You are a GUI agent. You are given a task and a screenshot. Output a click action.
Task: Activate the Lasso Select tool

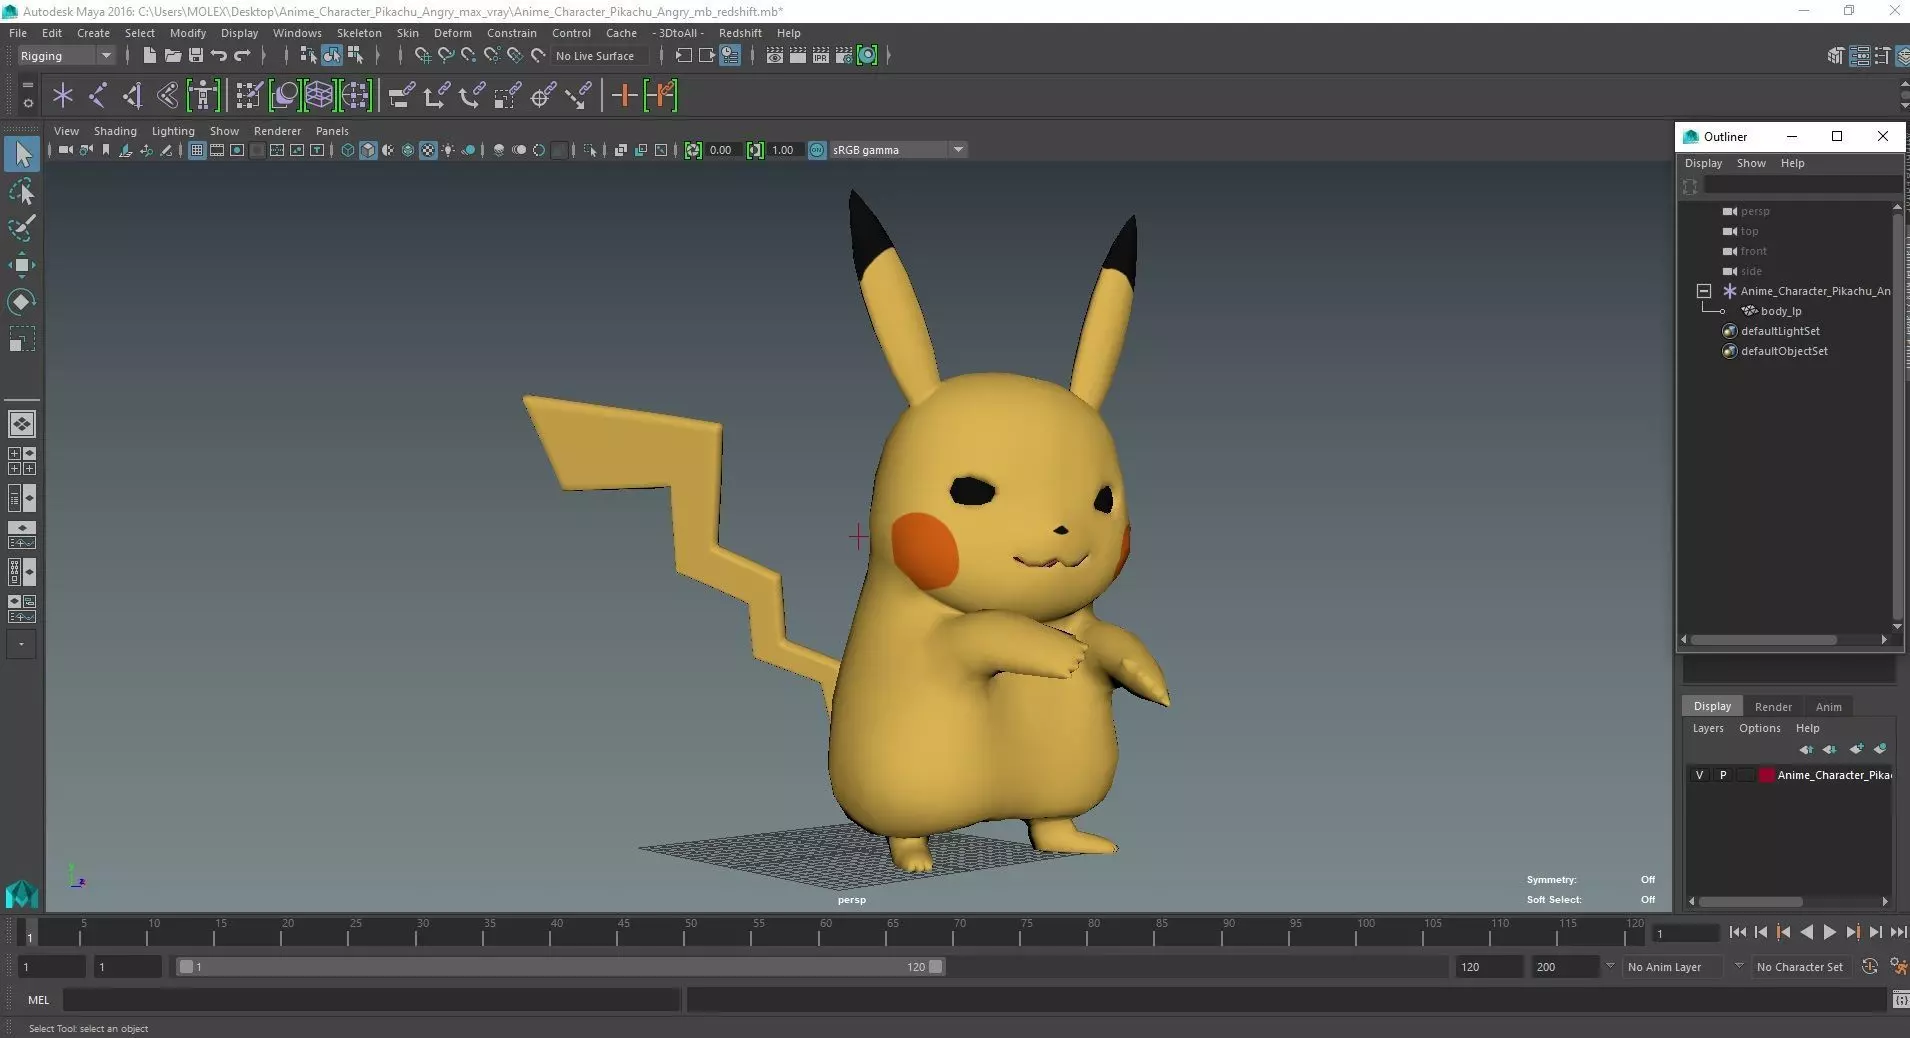coord(22,191)
